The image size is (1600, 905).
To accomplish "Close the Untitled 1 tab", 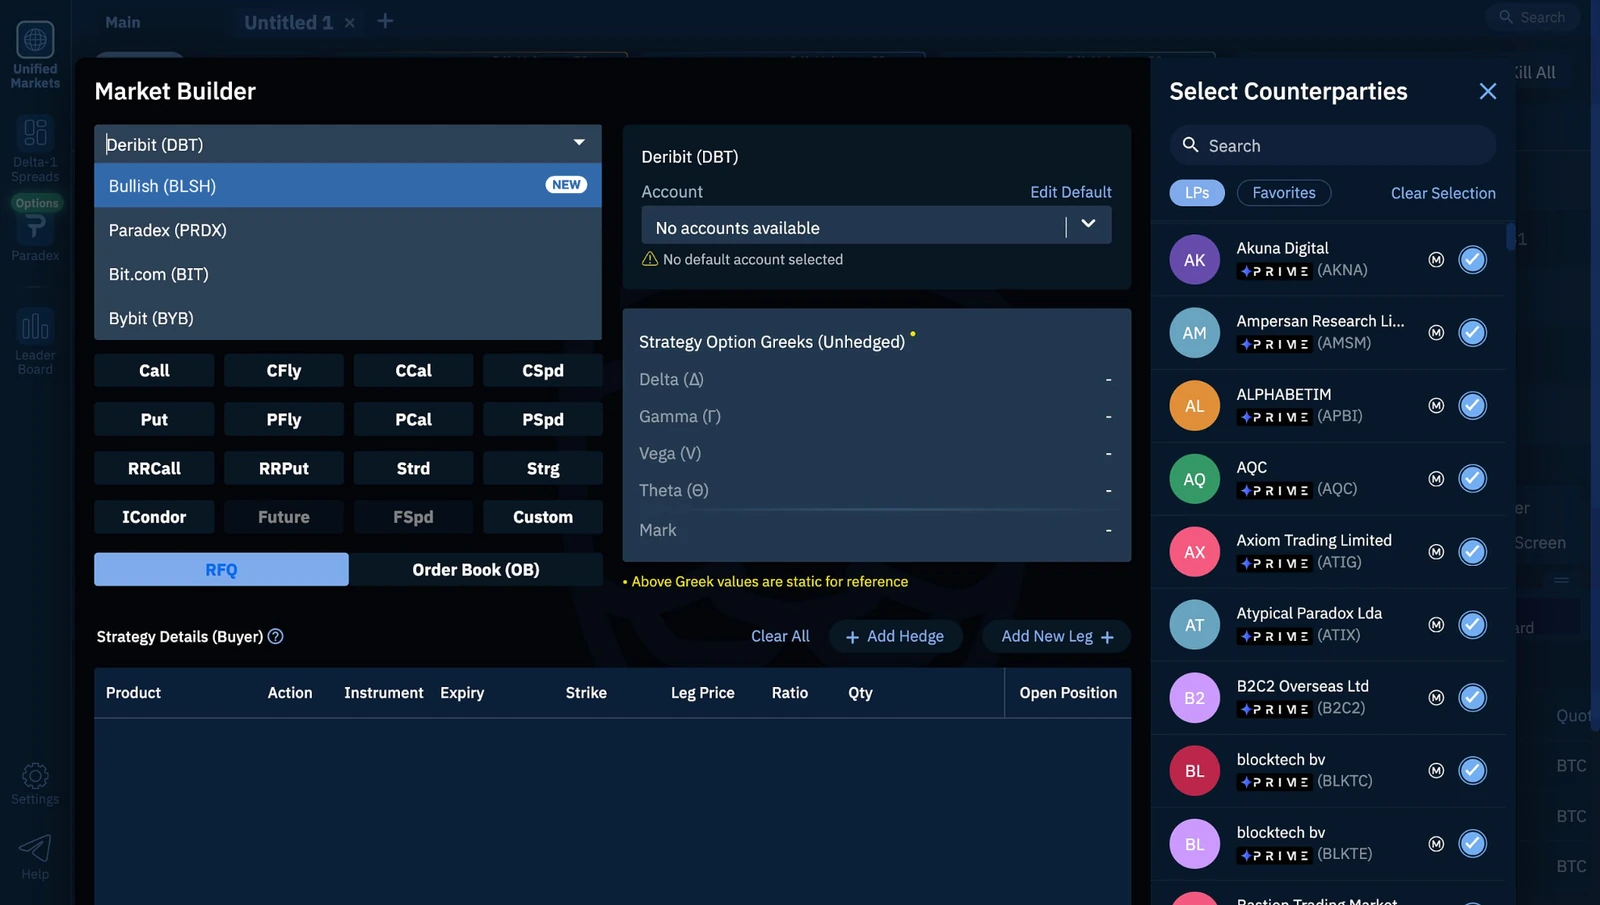I will point(350,23).
